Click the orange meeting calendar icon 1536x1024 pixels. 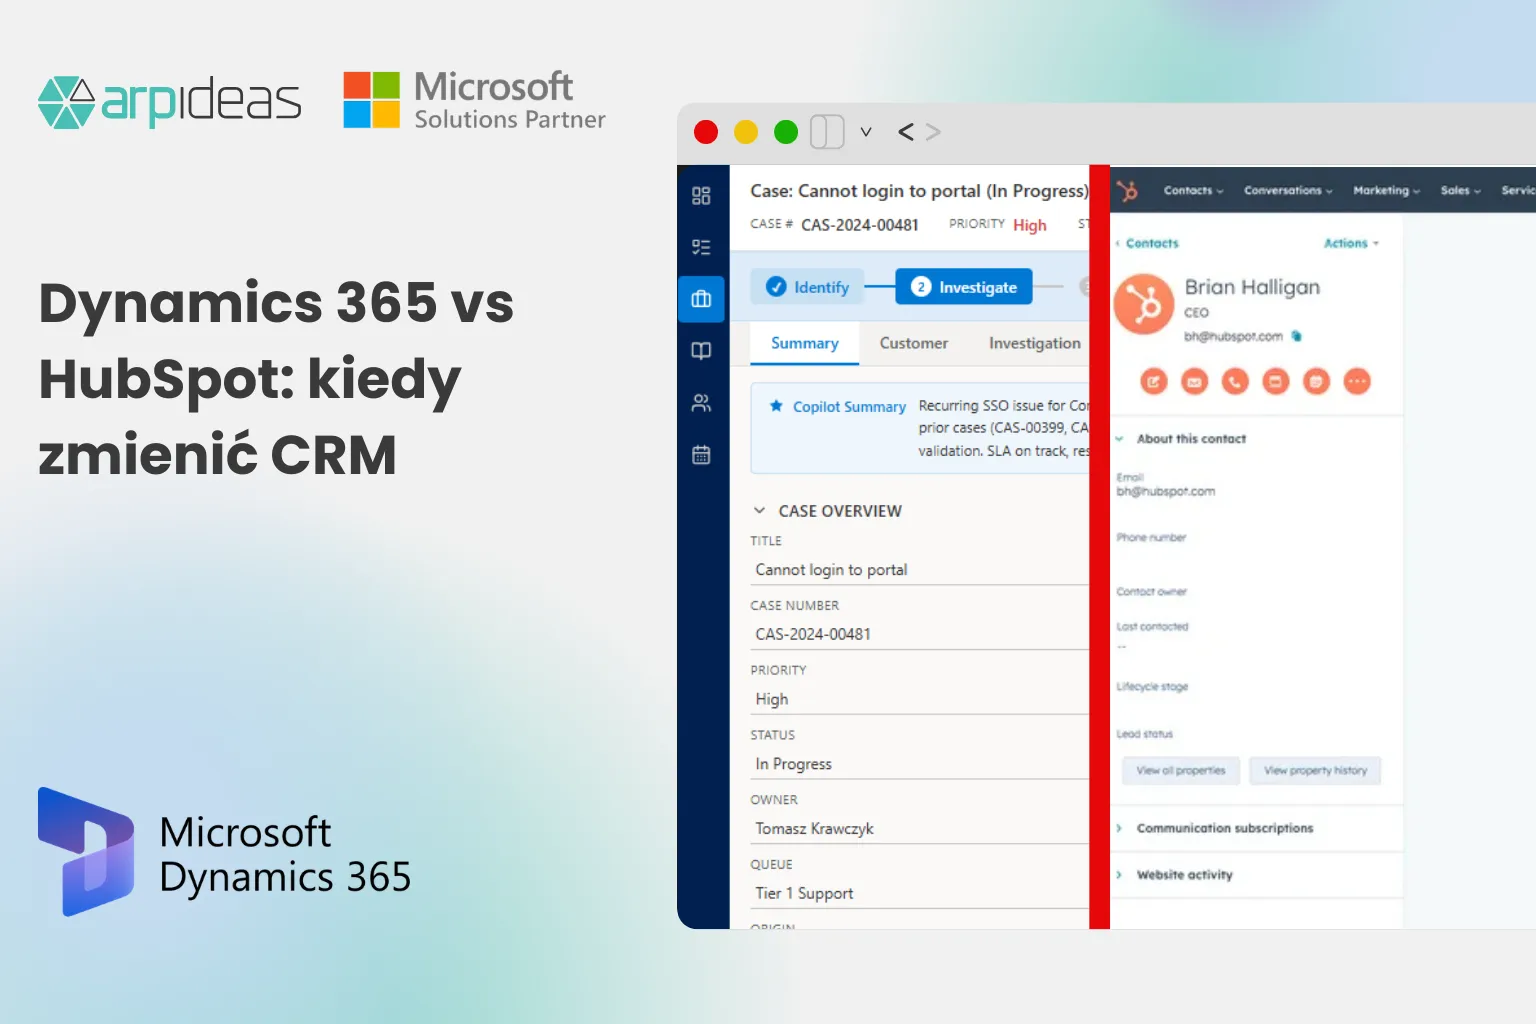click(1317, 381)
